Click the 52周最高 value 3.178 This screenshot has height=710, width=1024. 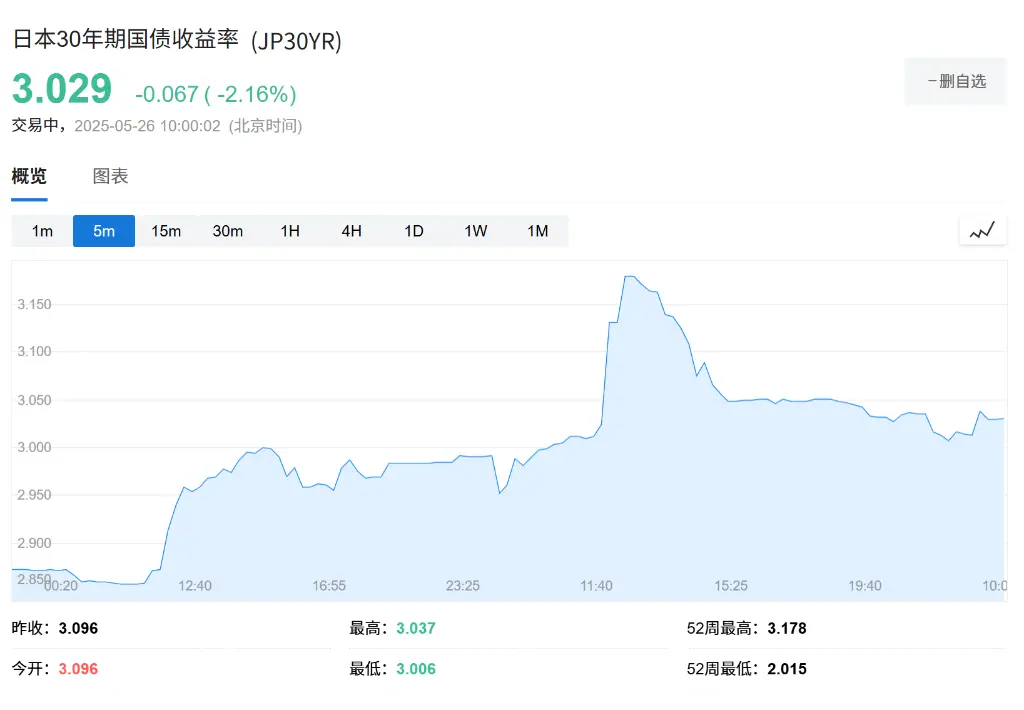786,628
